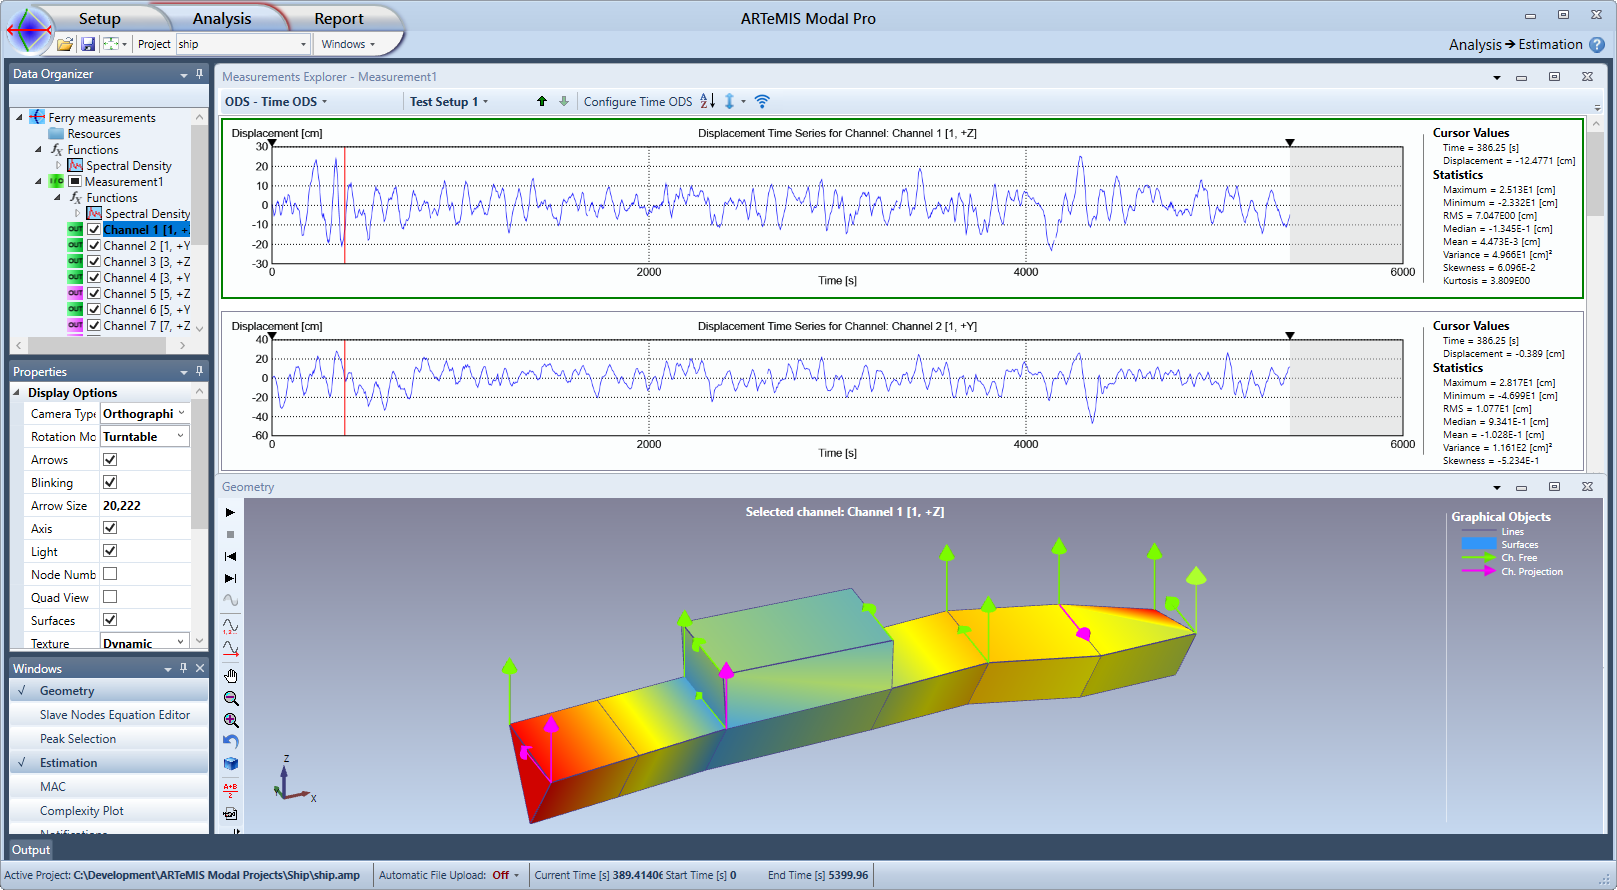Click the open project folder icon
Viewport: 1617px width, 890px height.
coord(65,44)
